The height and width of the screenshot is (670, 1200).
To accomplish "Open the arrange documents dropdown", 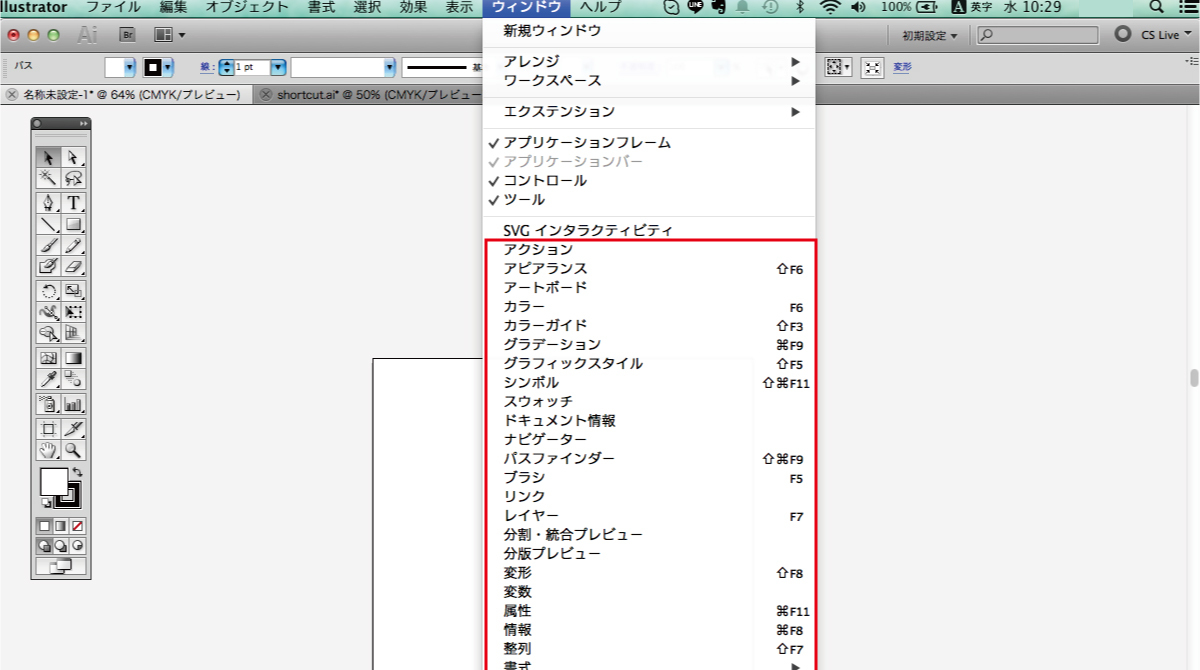I will 170,35.
